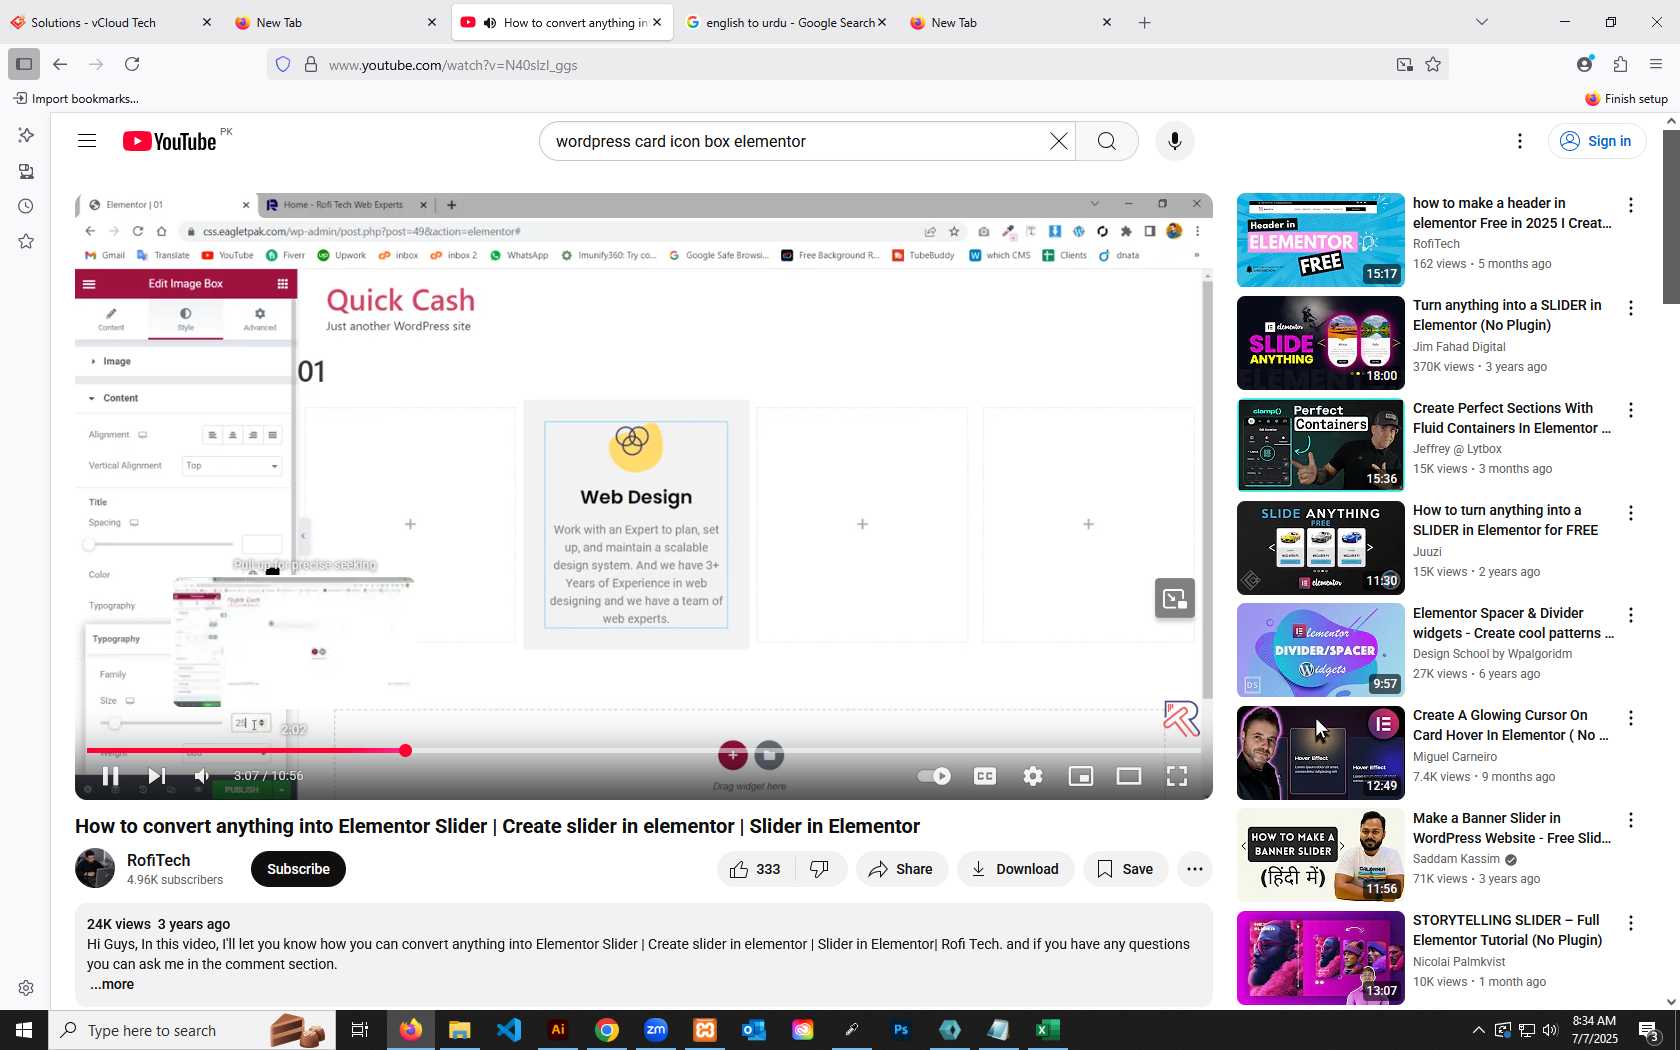Open options for 'Create A Glowing Cursor' video
The width and height of the screenshot is (1680, 1050).
click(x=1631, y=718)
